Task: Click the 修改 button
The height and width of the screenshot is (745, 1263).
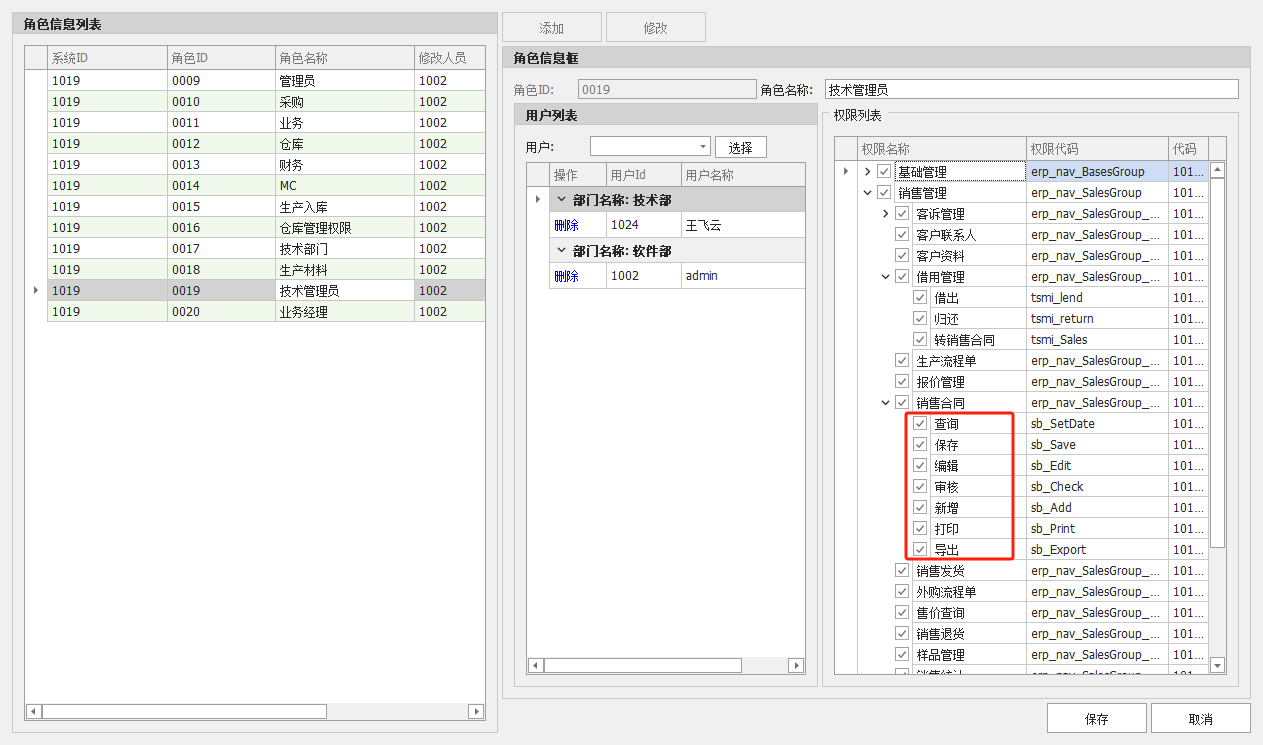Action: pos(656,28)
